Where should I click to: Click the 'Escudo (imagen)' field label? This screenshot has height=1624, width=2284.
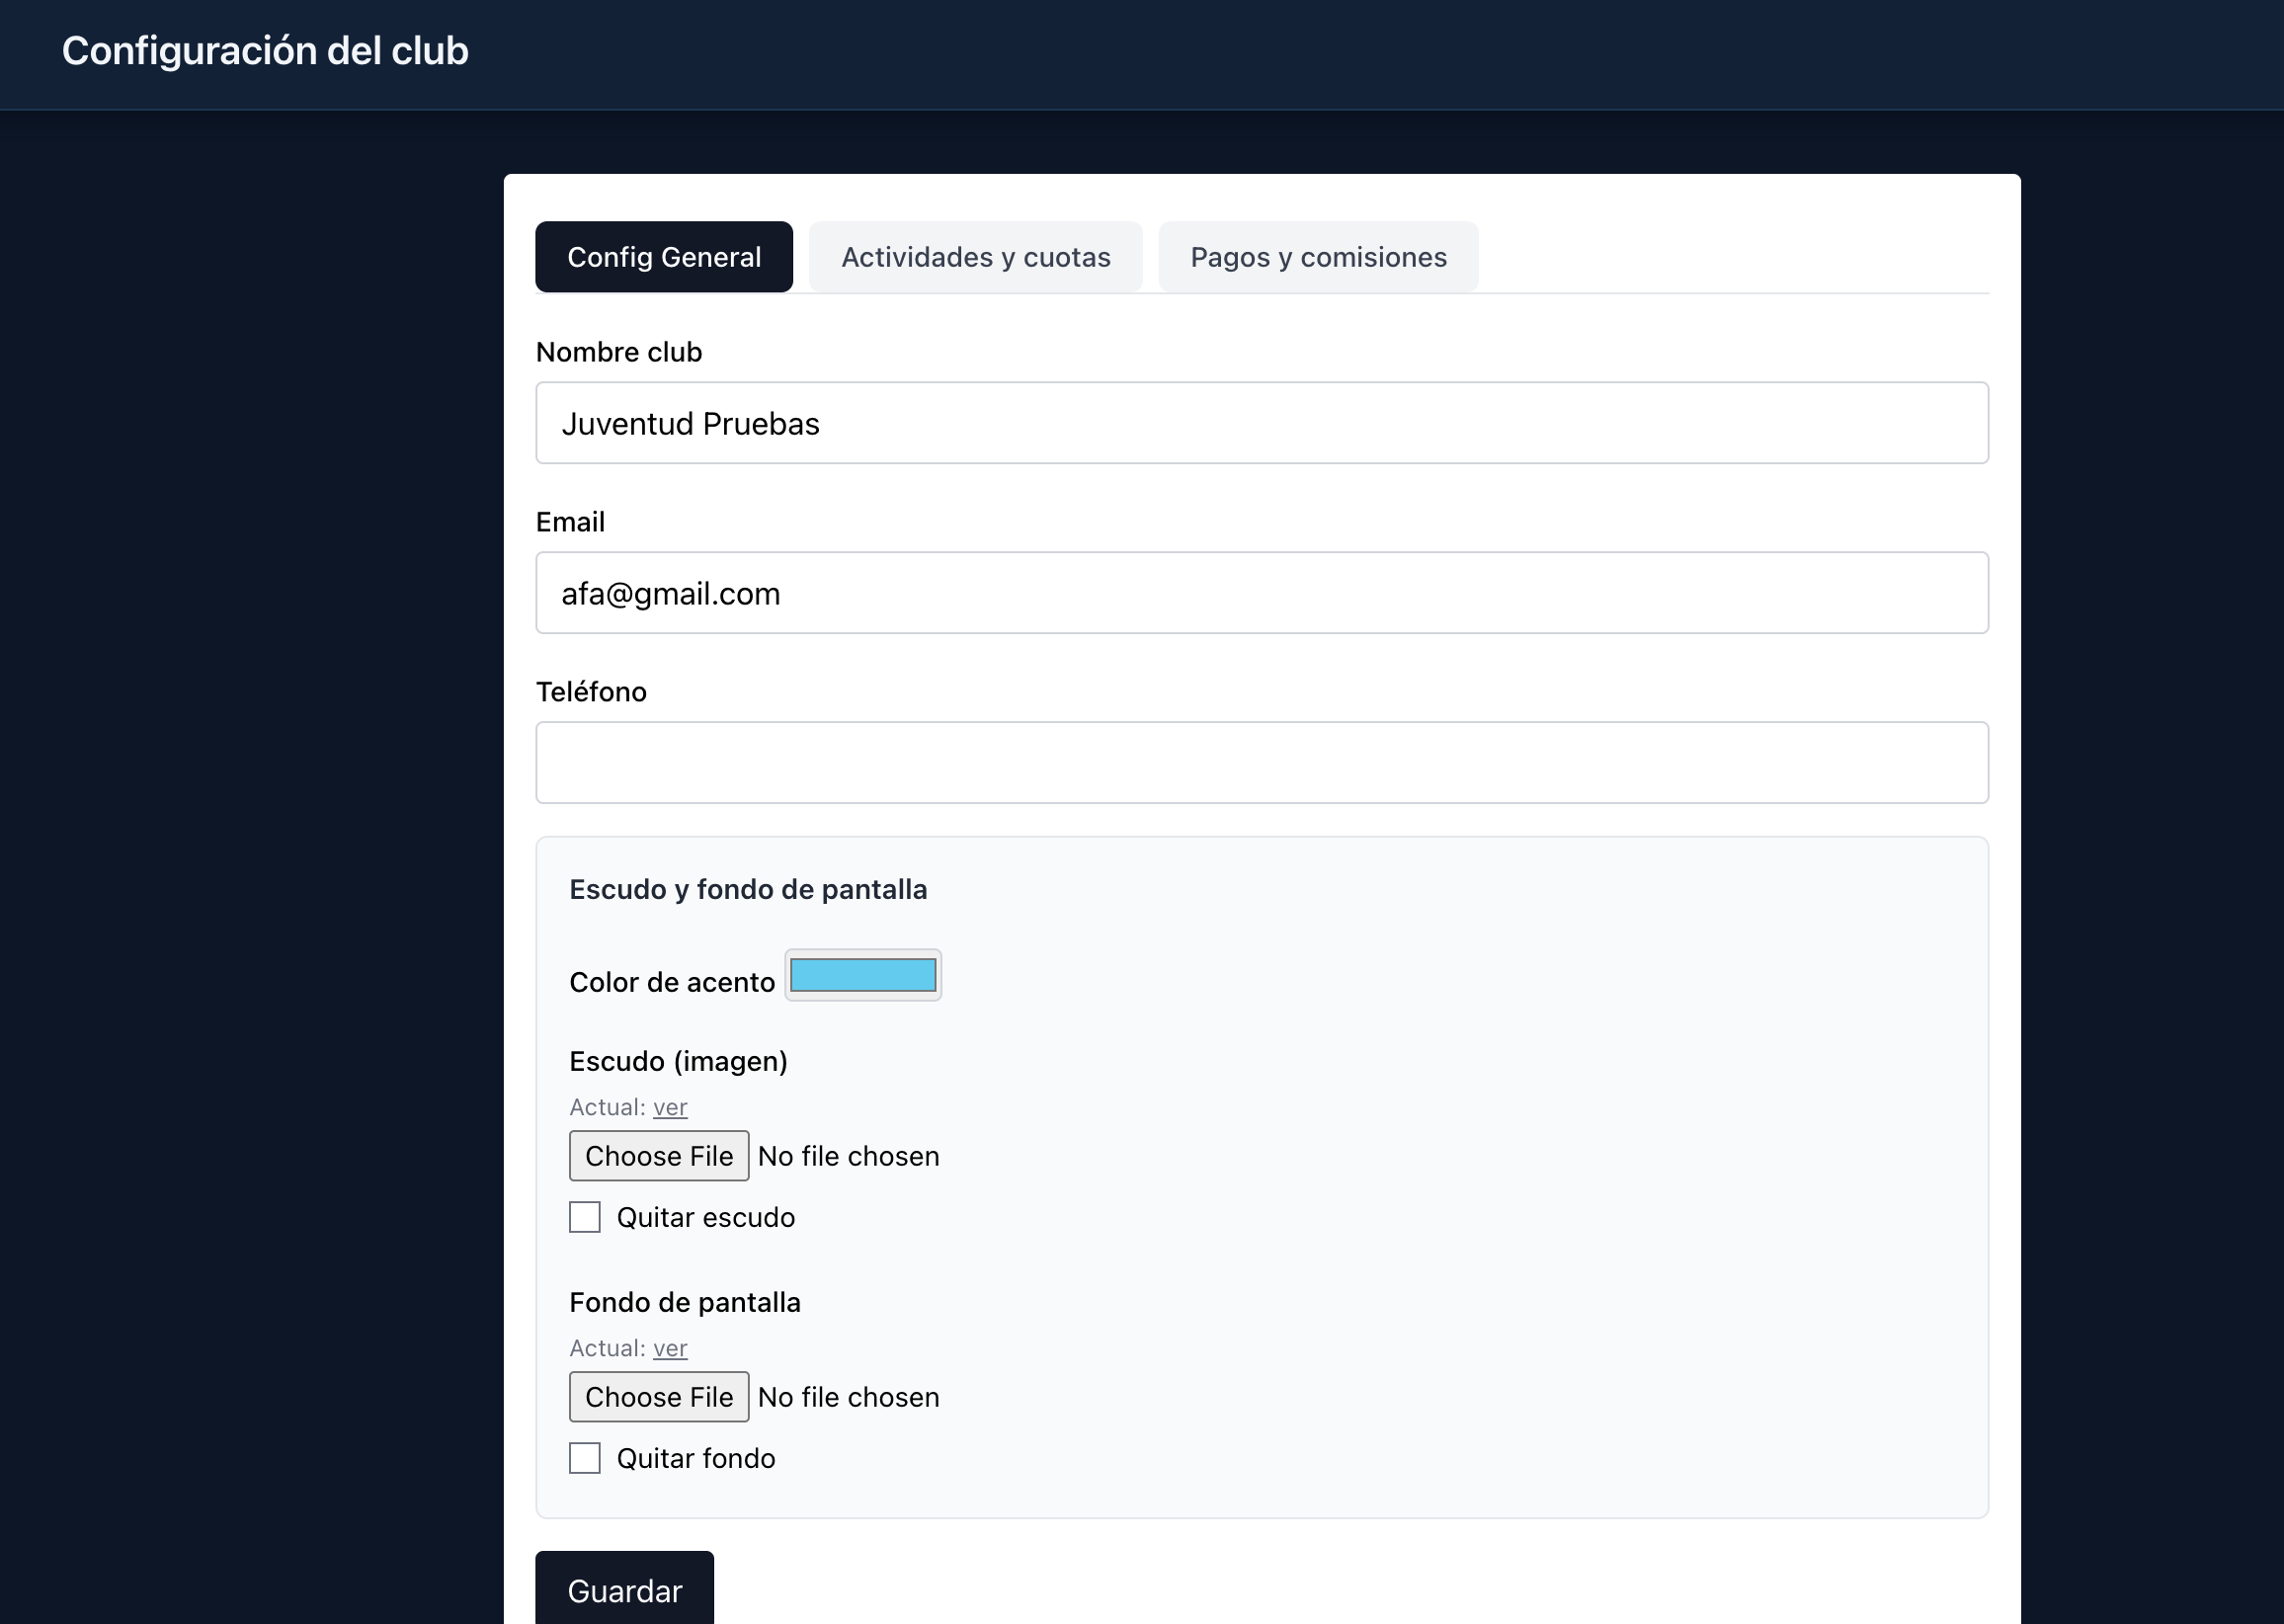[x=679, y=1061]
